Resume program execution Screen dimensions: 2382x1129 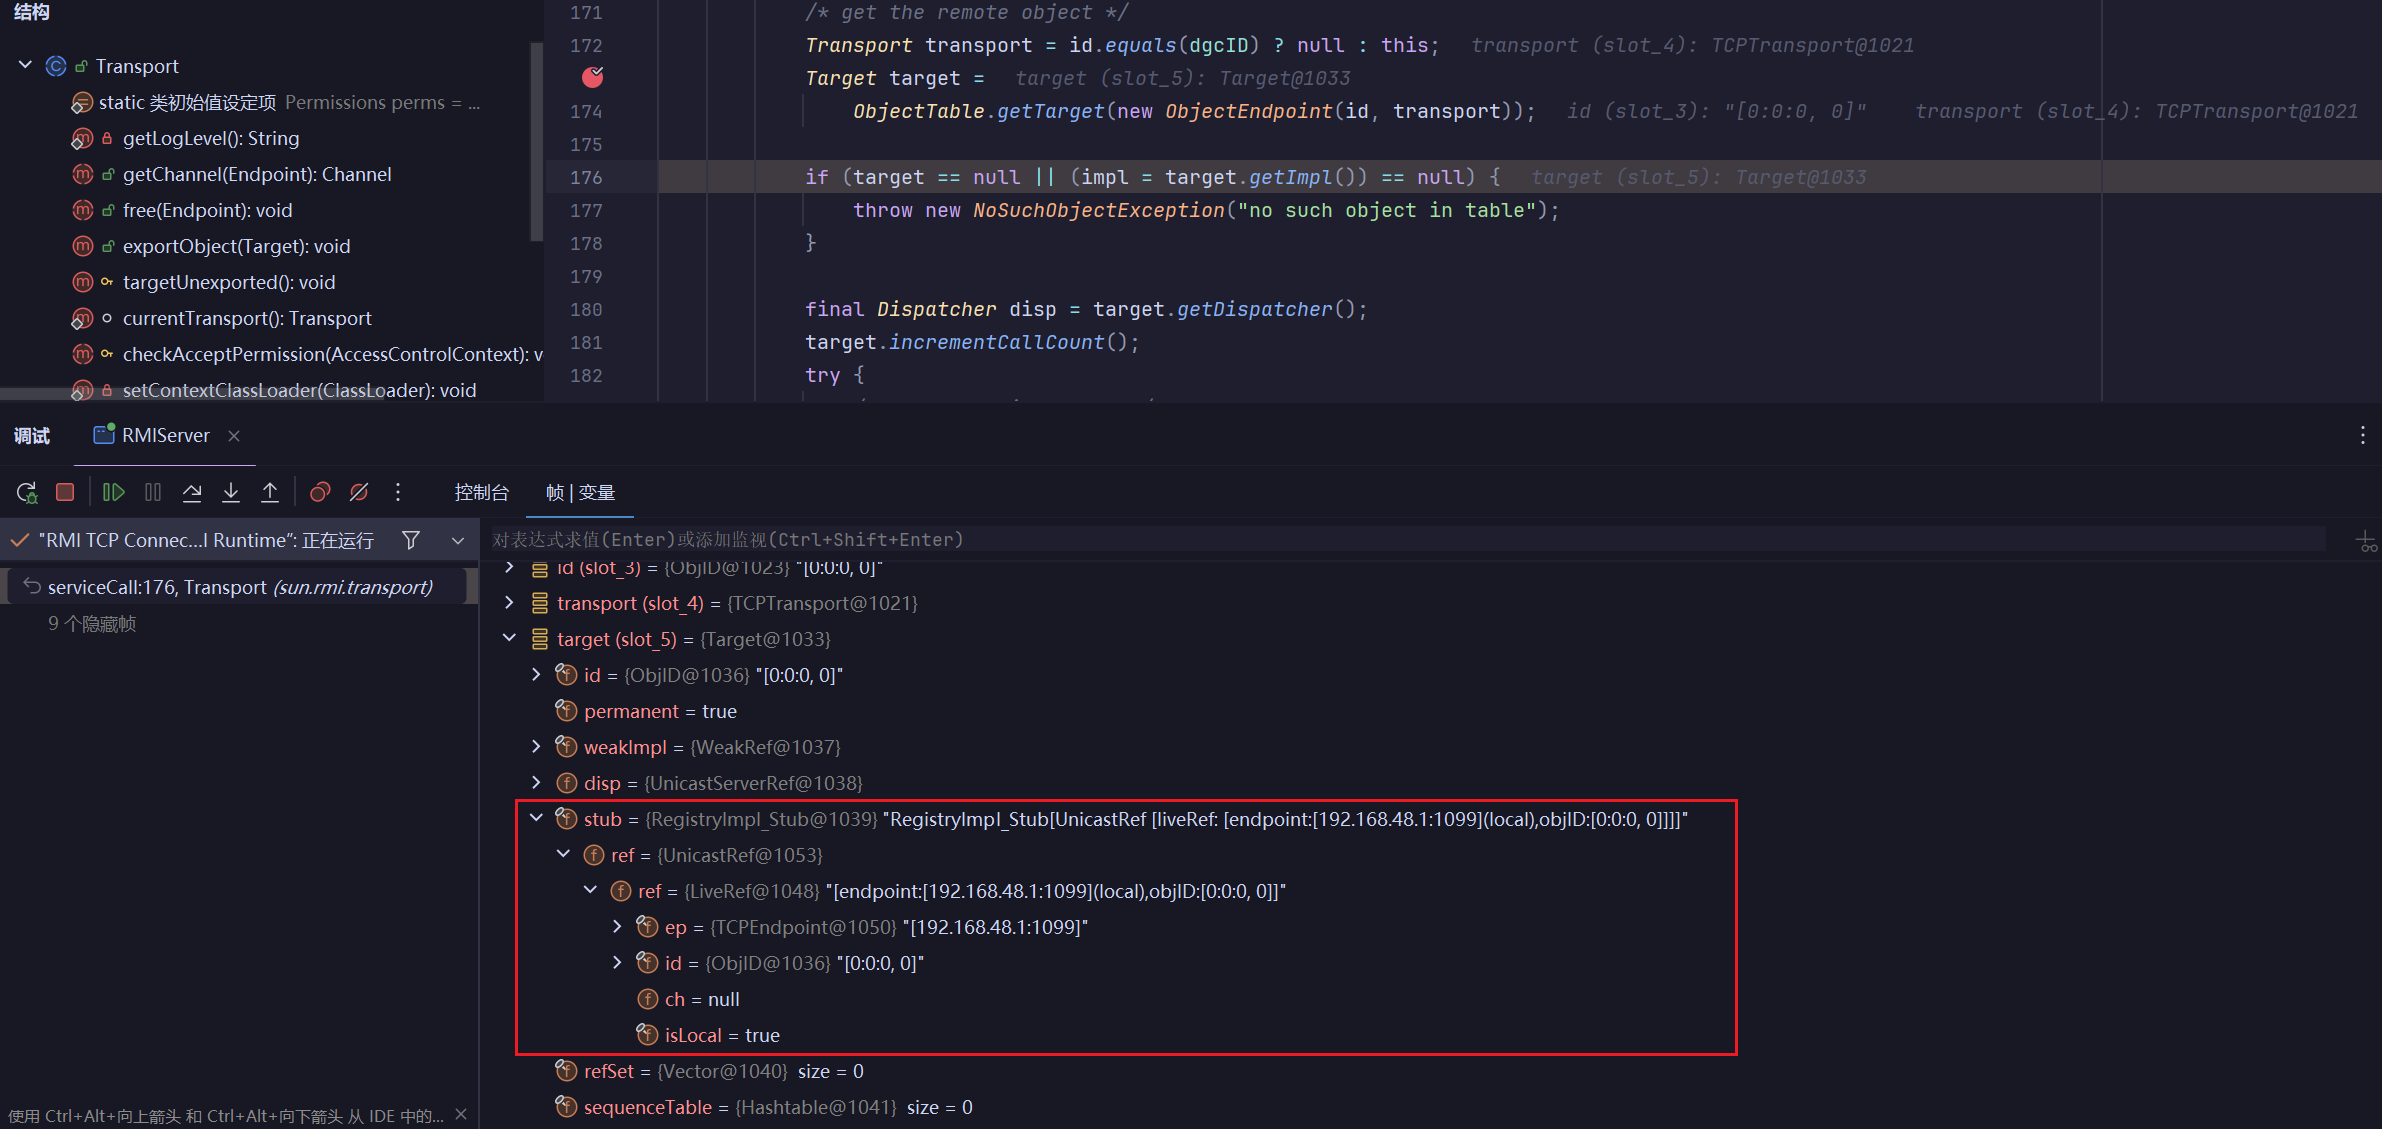point(113,492)
